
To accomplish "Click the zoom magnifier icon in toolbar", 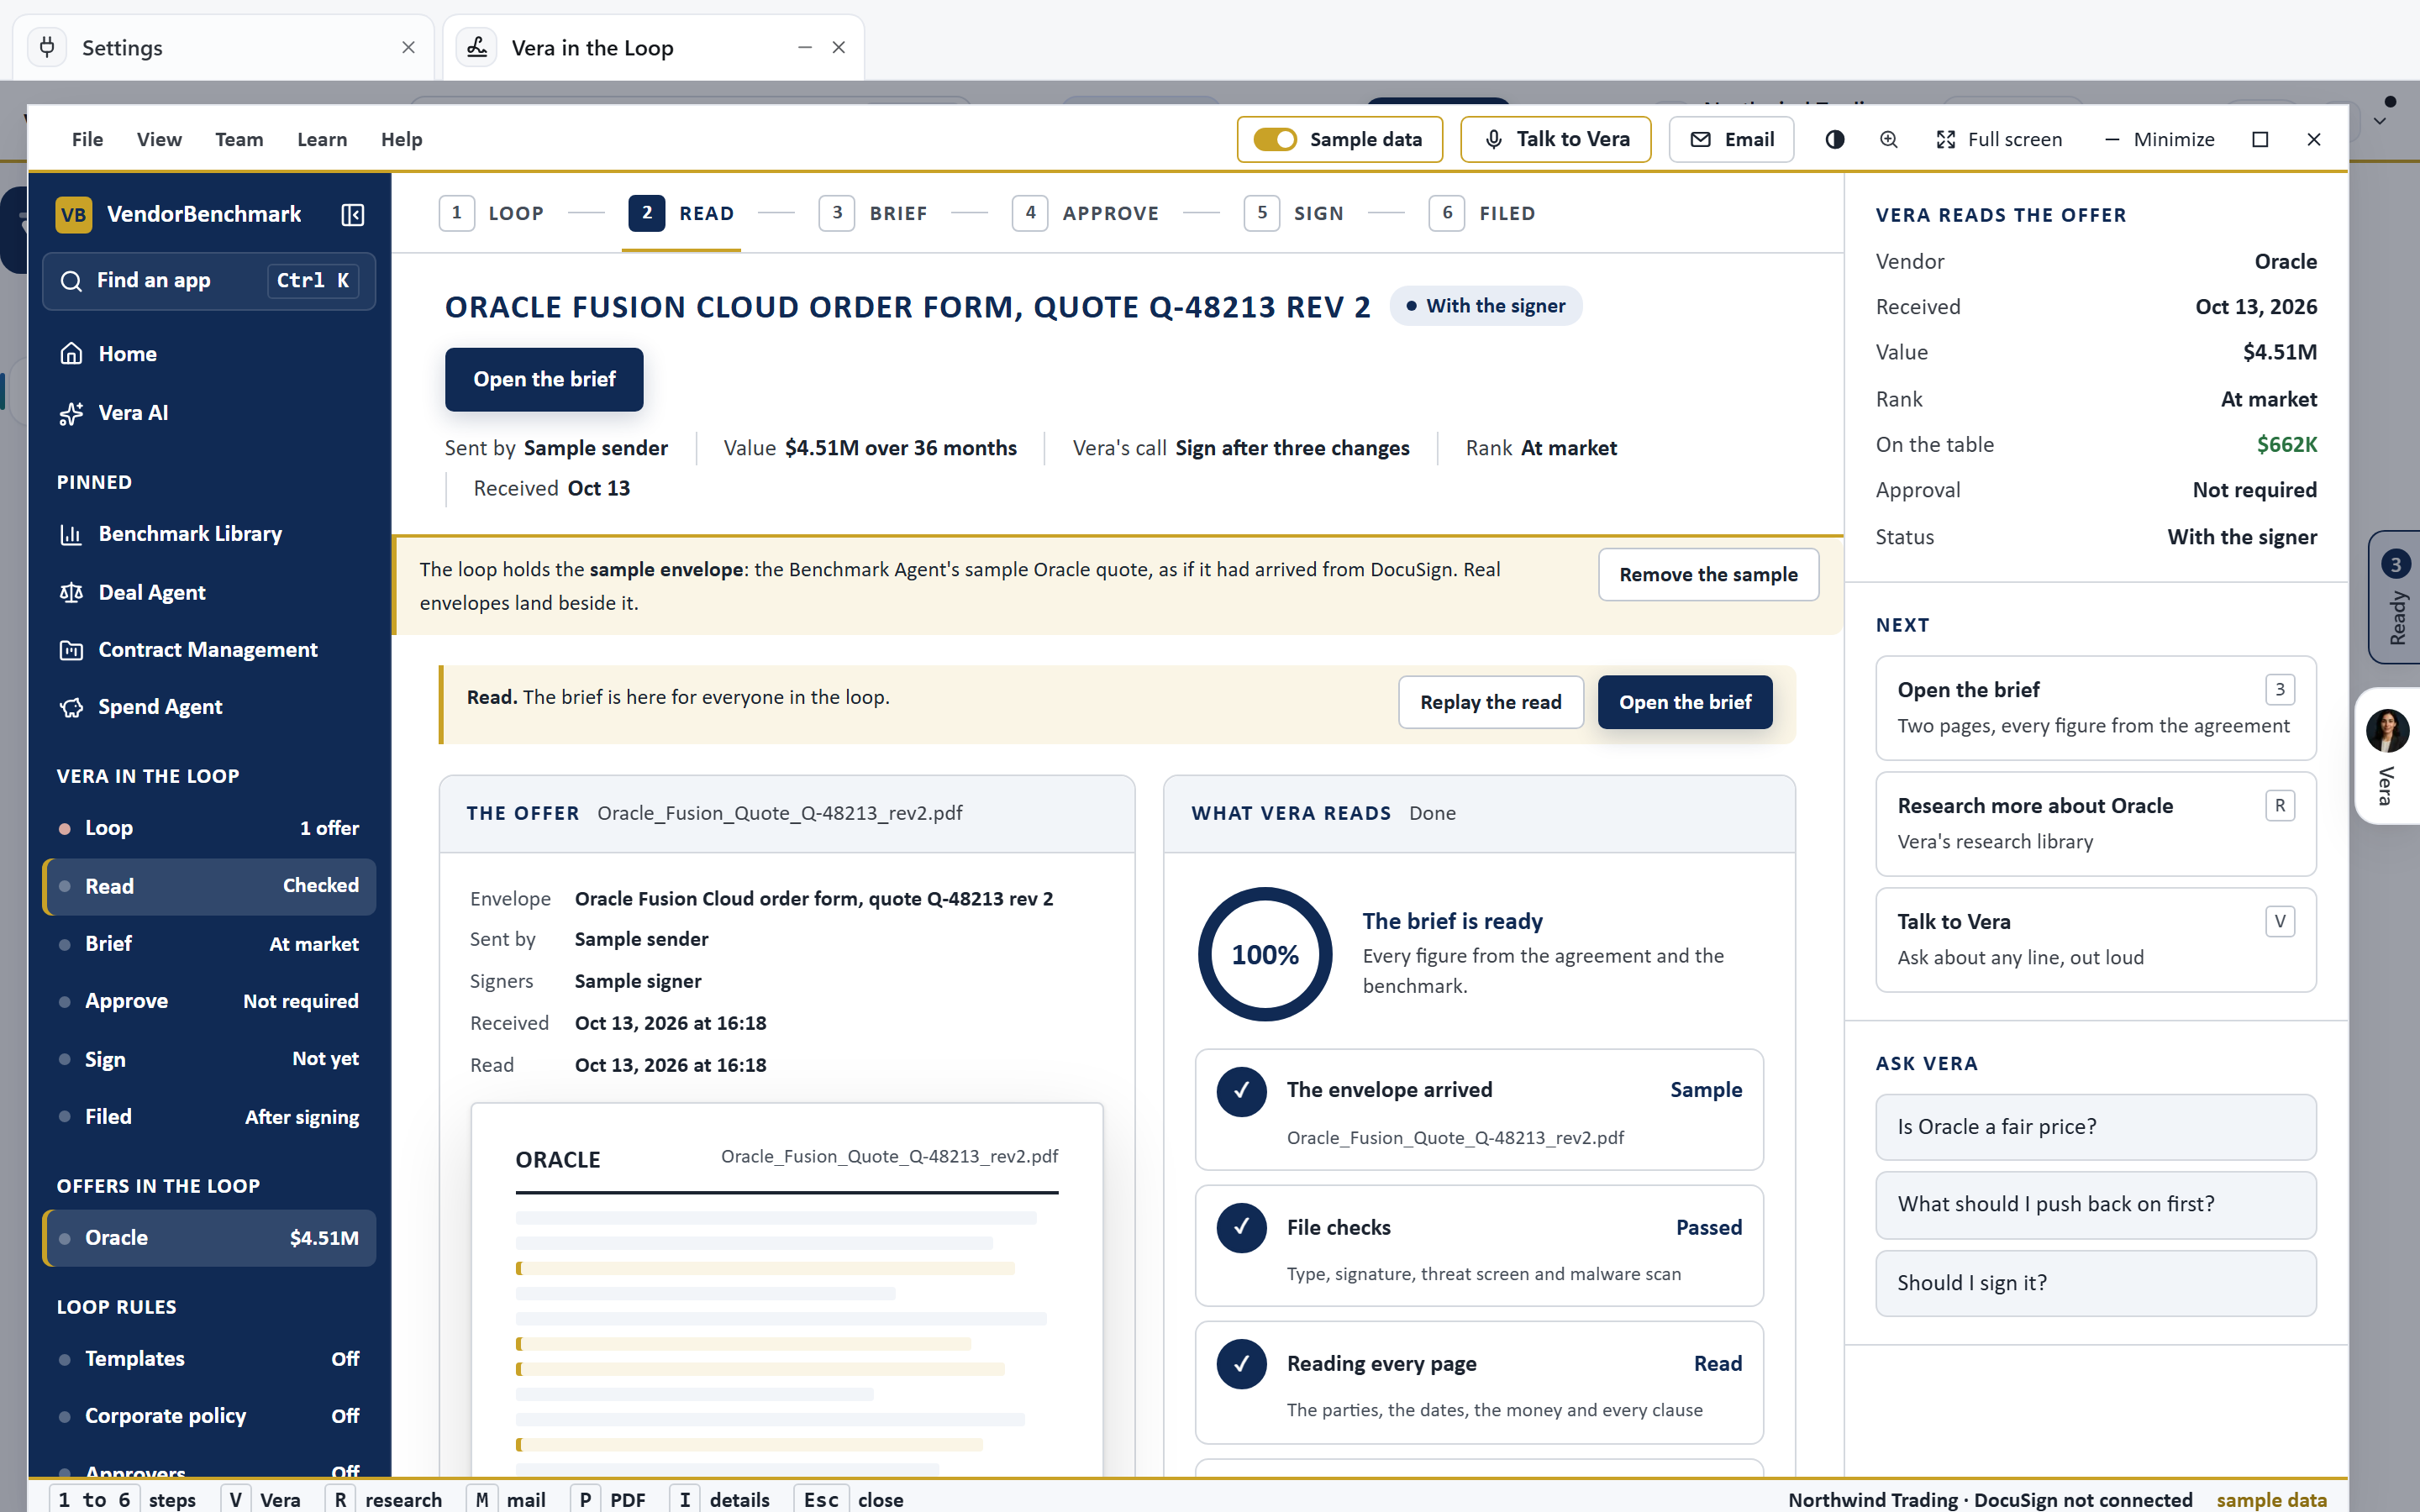I will tap(1888, 139).
